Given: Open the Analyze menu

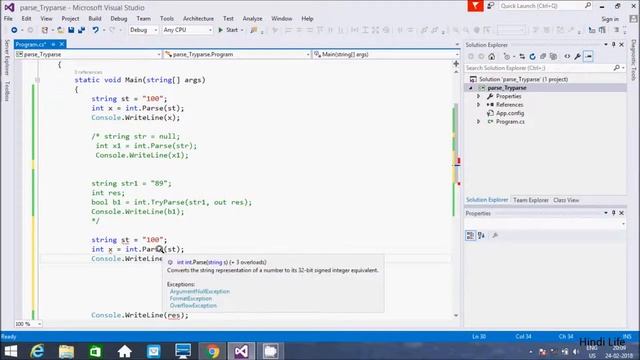Looking at the screenshot, I should tap(252, 18).
